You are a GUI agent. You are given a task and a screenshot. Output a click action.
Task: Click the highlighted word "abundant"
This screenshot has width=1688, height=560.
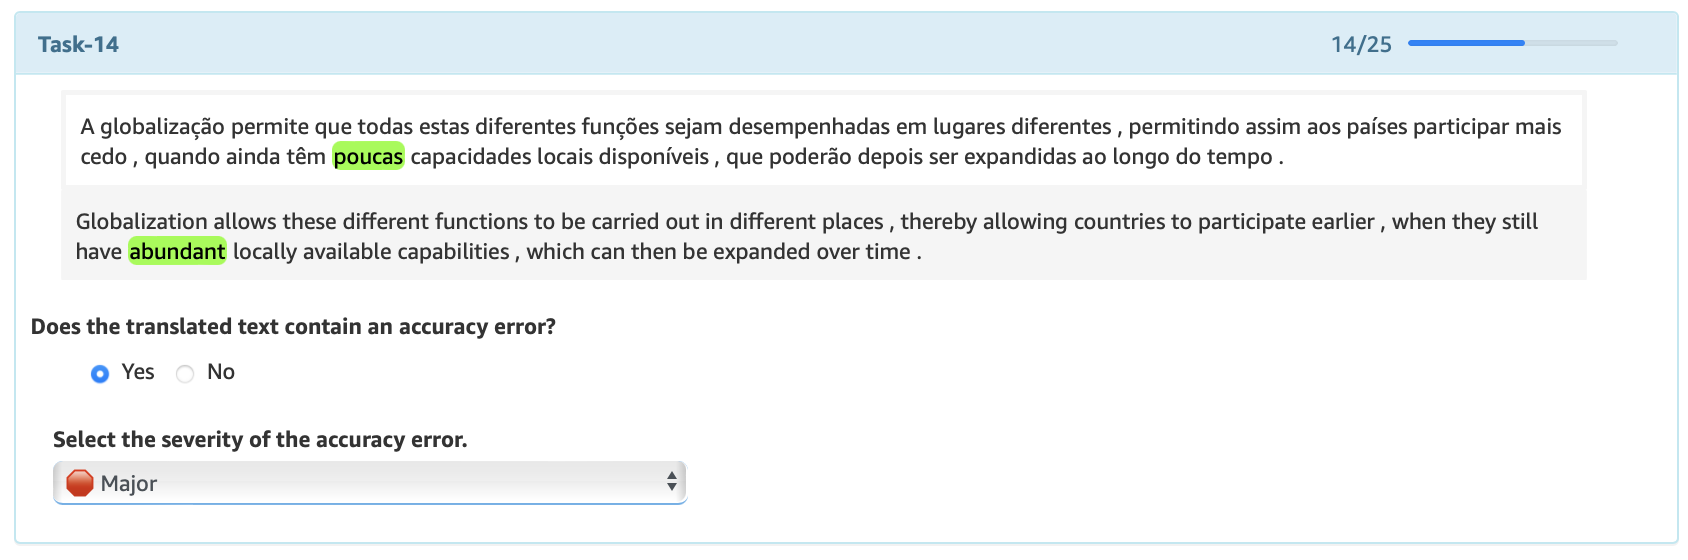177,252
